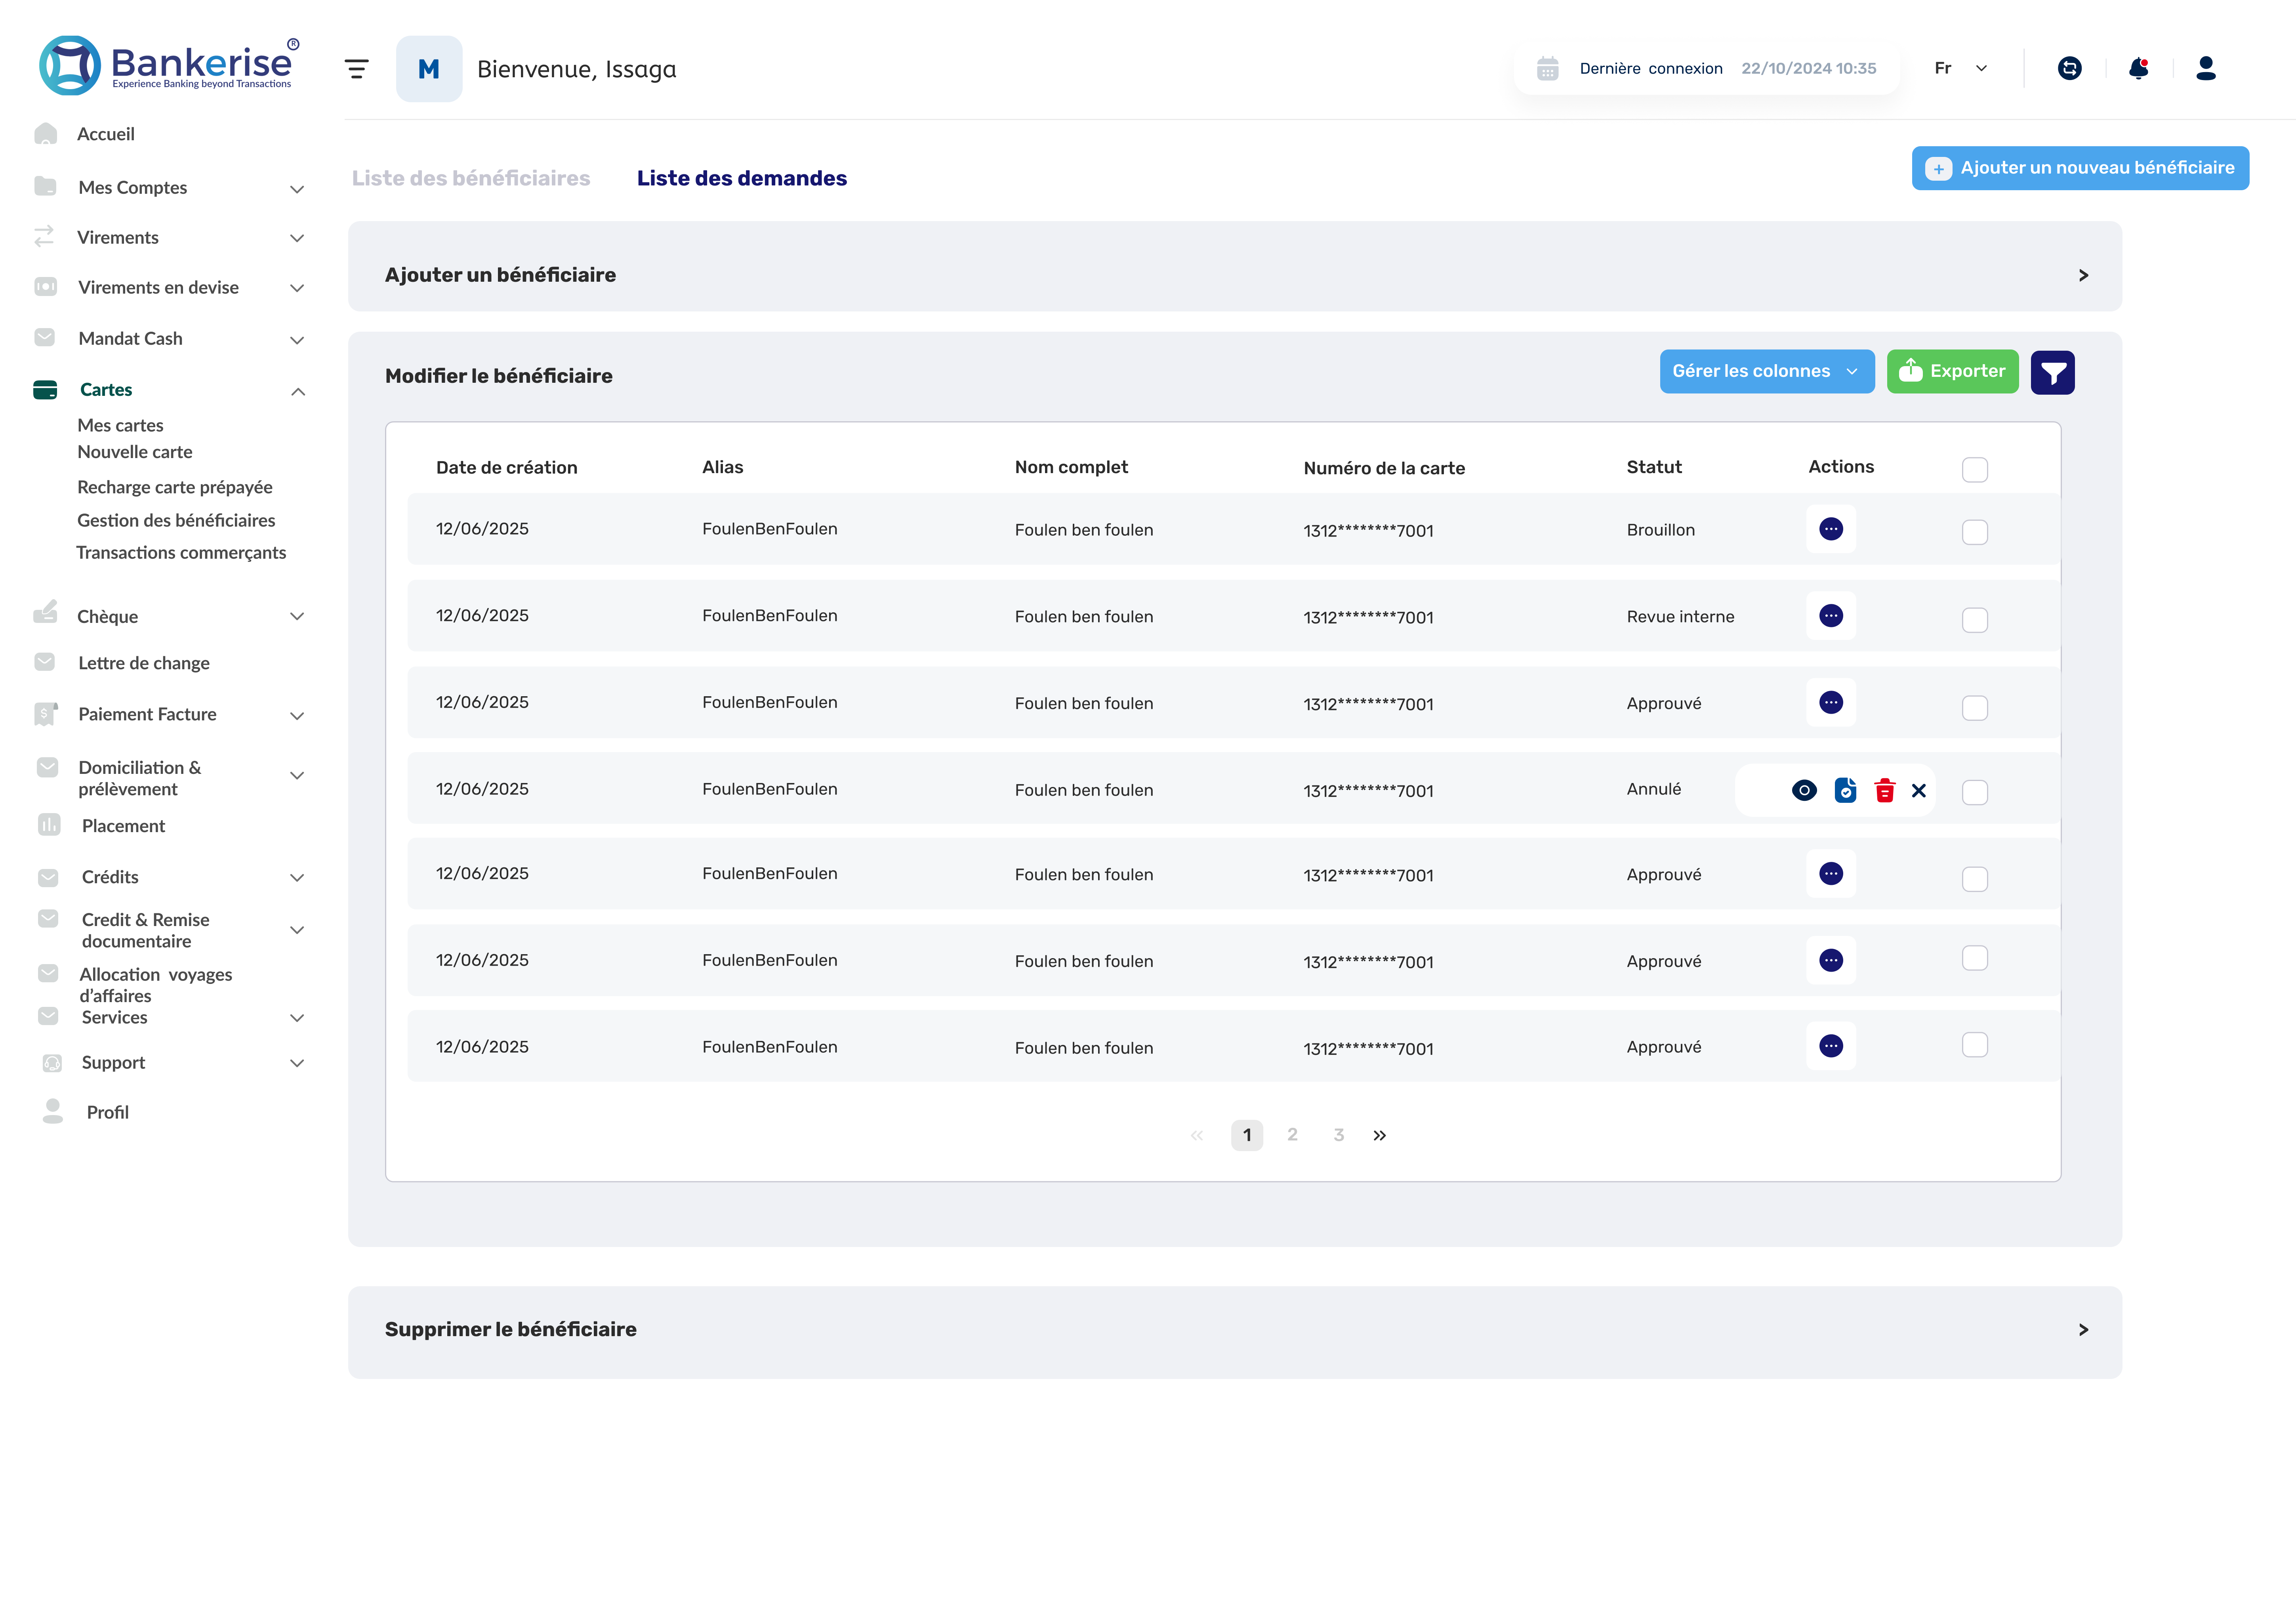Image resolution: width=2296 pixels, height=1606 pixels.
Task: Open actions menu for the Revue interne row
Action: pyautogui.click(x=1830, y=616)
